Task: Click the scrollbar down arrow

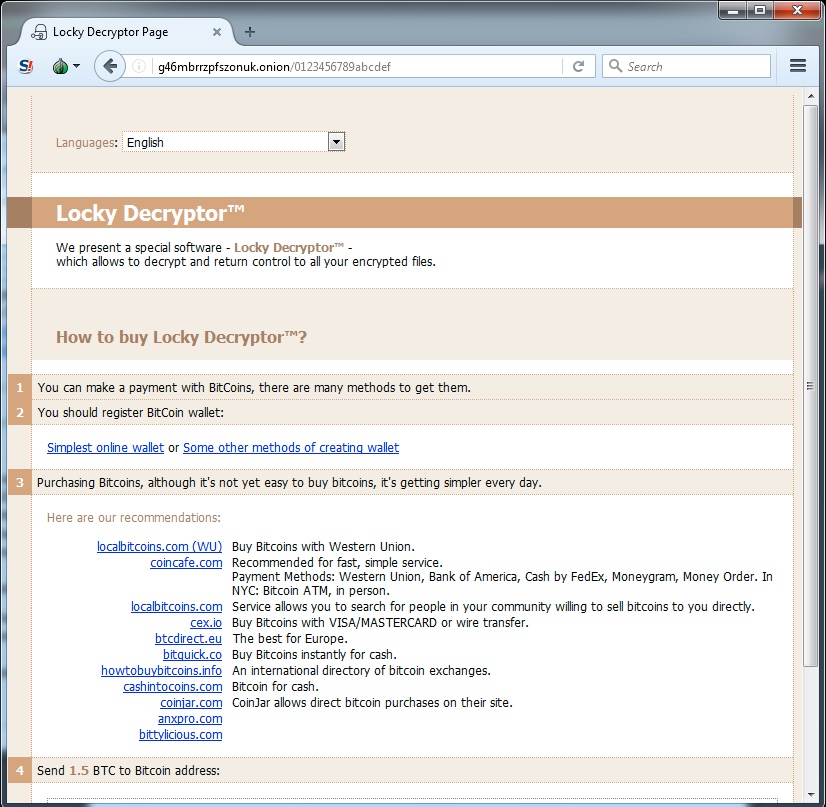Action: pyautogui.click(x=810, y=799)
